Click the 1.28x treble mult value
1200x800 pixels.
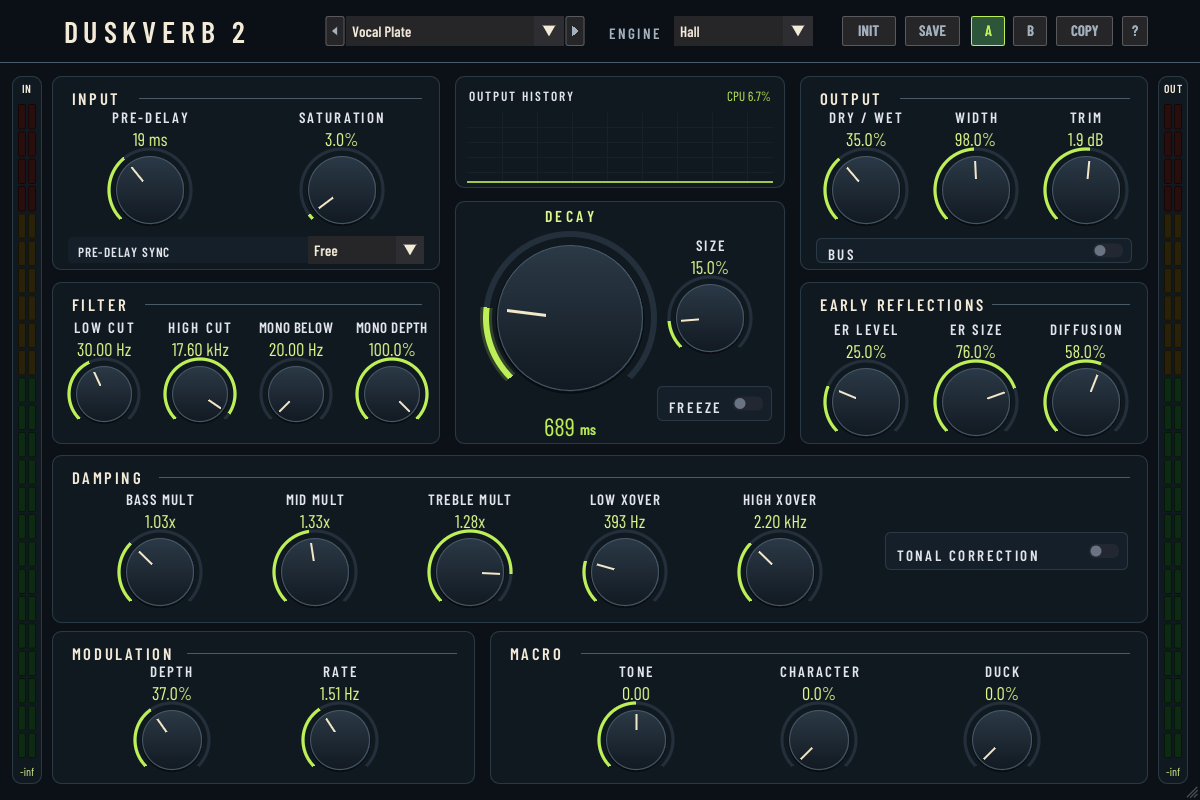470,522
